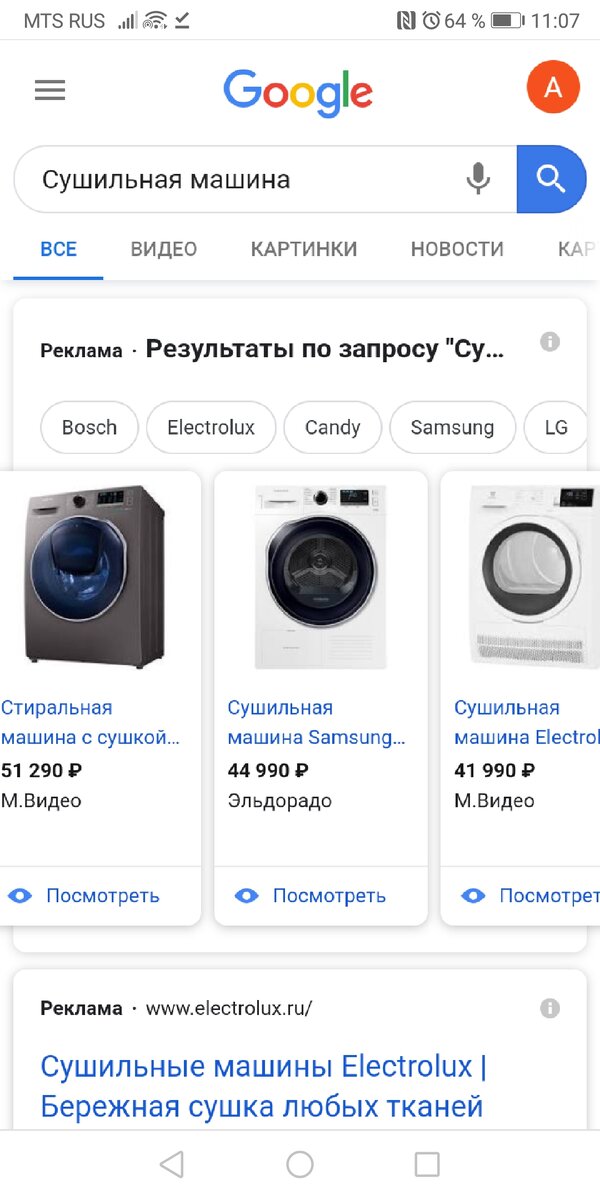Tap the blue search magnifier icon
Viewport: 600px width, 1200px height.
click(552, 179)
